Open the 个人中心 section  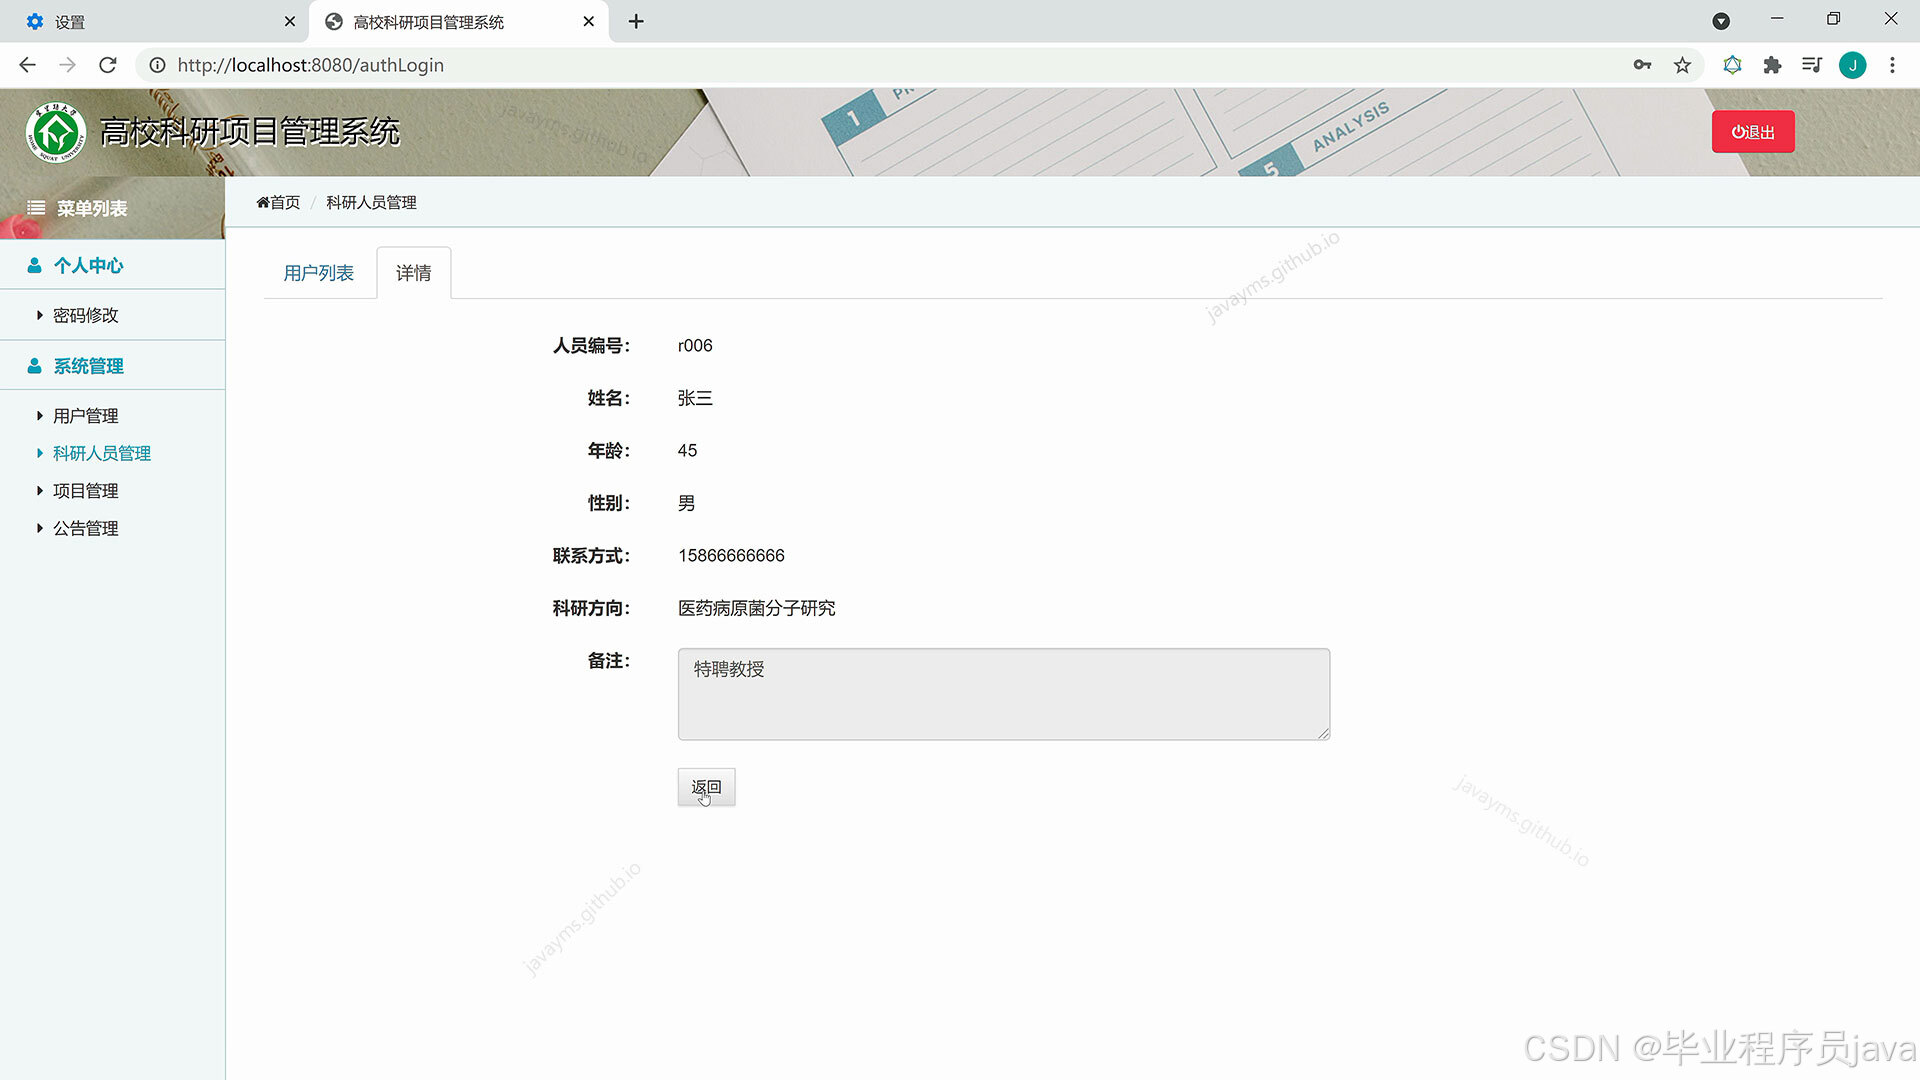[x=88, y=265]
